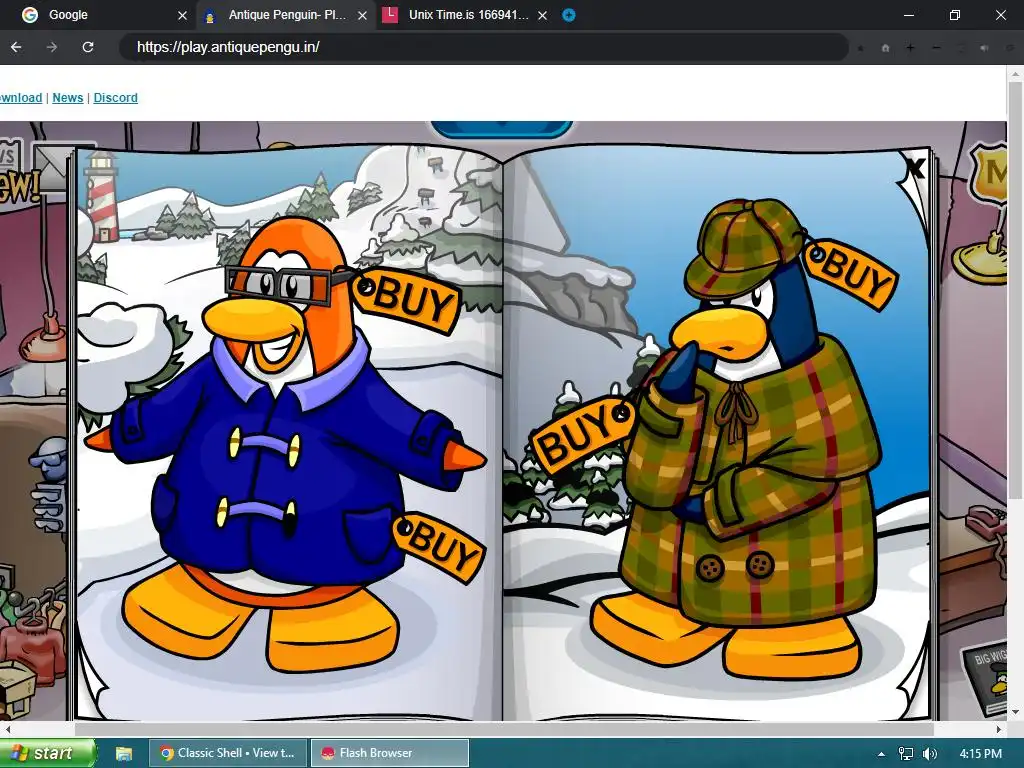Switch to Flash Browser taskbar window

coord(389,753)
